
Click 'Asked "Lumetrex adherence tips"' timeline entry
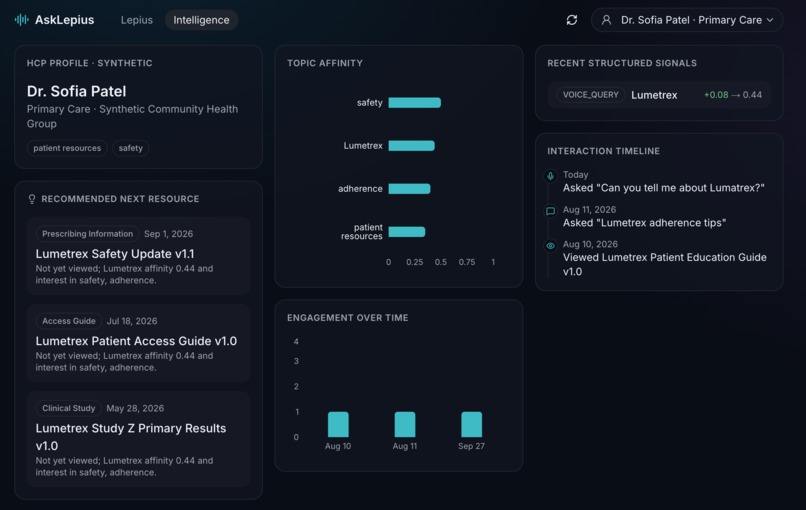(x=645, y=223)
